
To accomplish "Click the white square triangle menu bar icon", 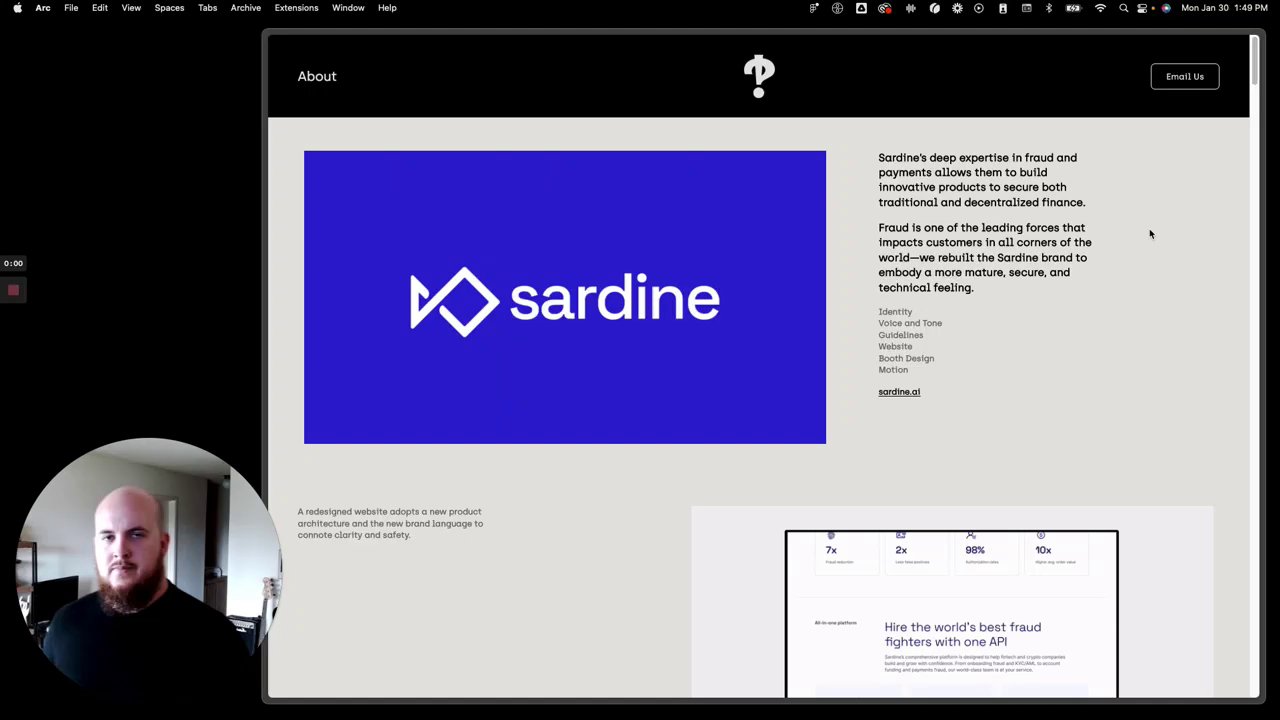I will [x=861, y=8].
